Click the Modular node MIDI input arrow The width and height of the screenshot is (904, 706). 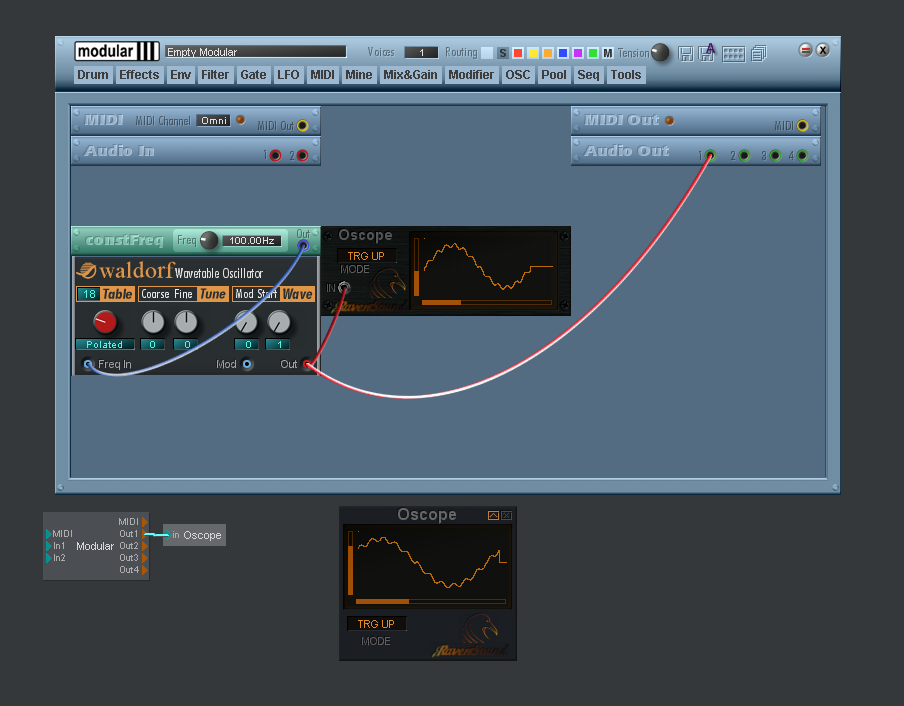pyautogui.click(x=48, y=534)
